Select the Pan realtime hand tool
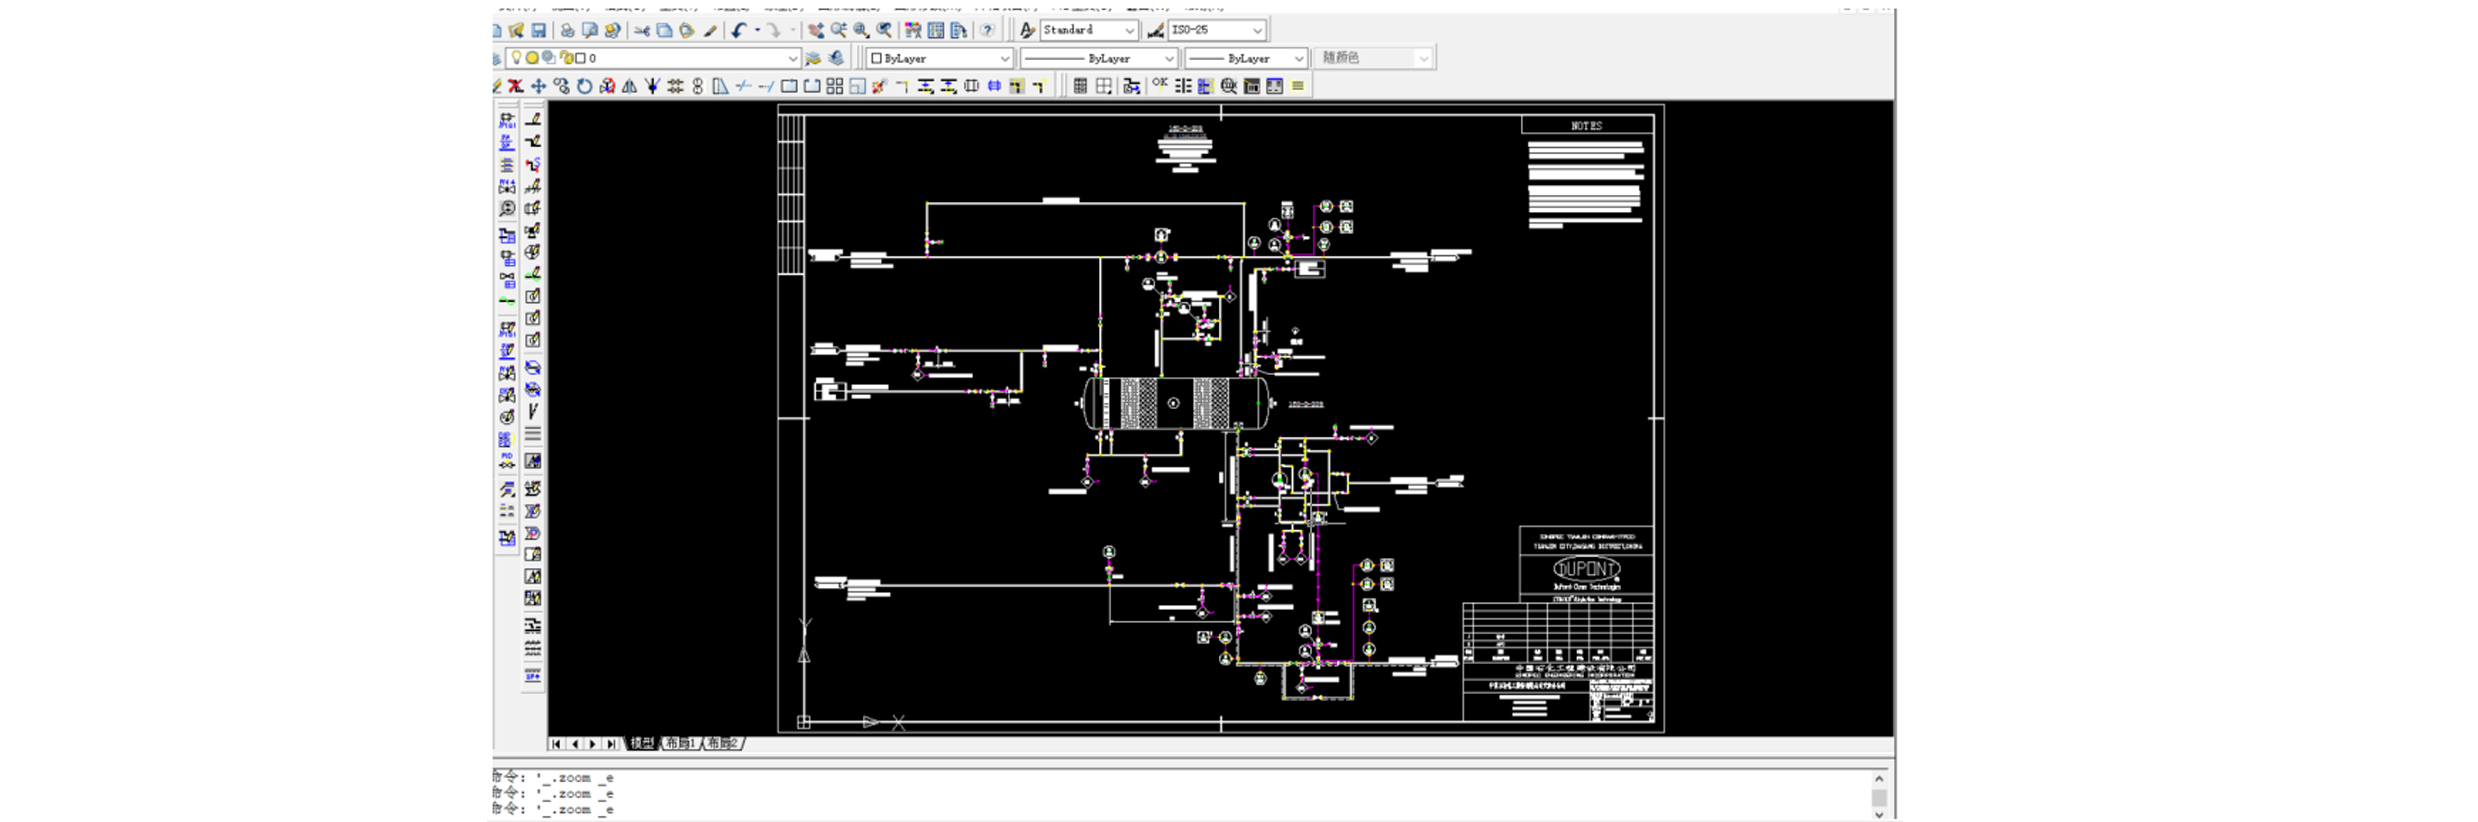Image resolution: width=2478 pixels, height=822 pixels. pos(816,31)
